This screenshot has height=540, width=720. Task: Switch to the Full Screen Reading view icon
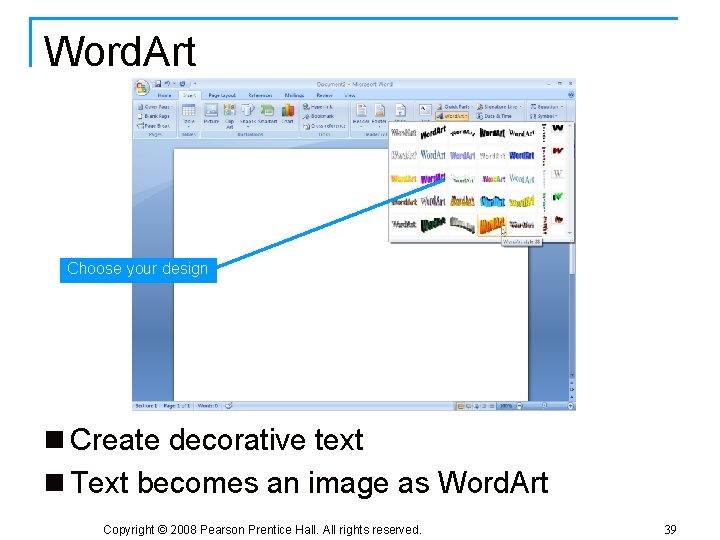[469, 406]
